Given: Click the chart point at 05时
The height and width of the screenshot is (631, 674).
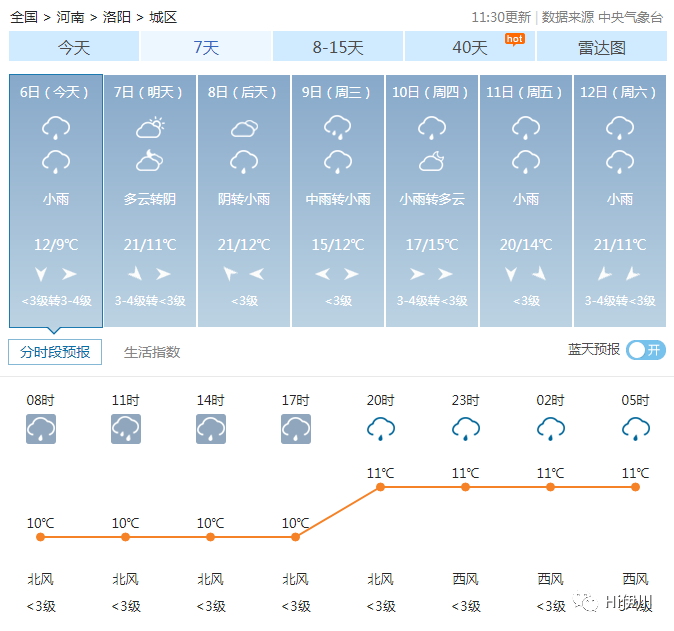Looking at the screenshot, I should 635,487.
